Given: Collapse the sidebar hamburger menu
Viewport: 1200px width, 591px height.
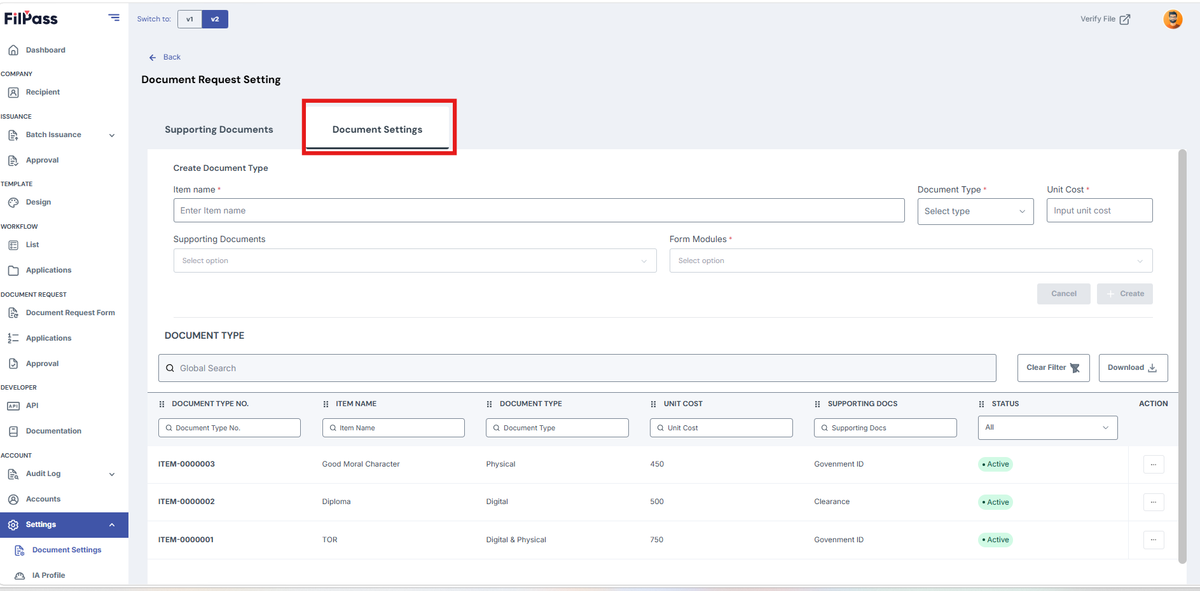Looking at the screenshot, I should (114, 18).
